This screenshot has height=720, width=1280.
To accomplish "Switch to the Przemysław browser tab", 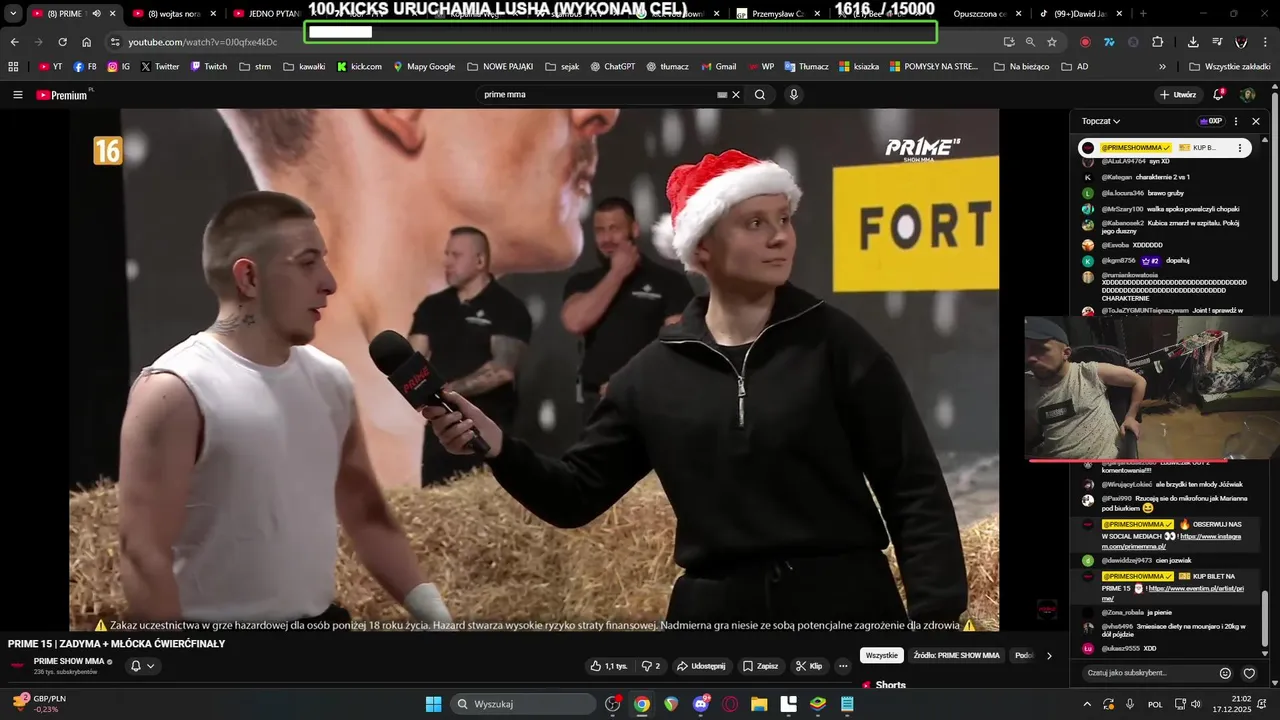I will pos(778,14).
